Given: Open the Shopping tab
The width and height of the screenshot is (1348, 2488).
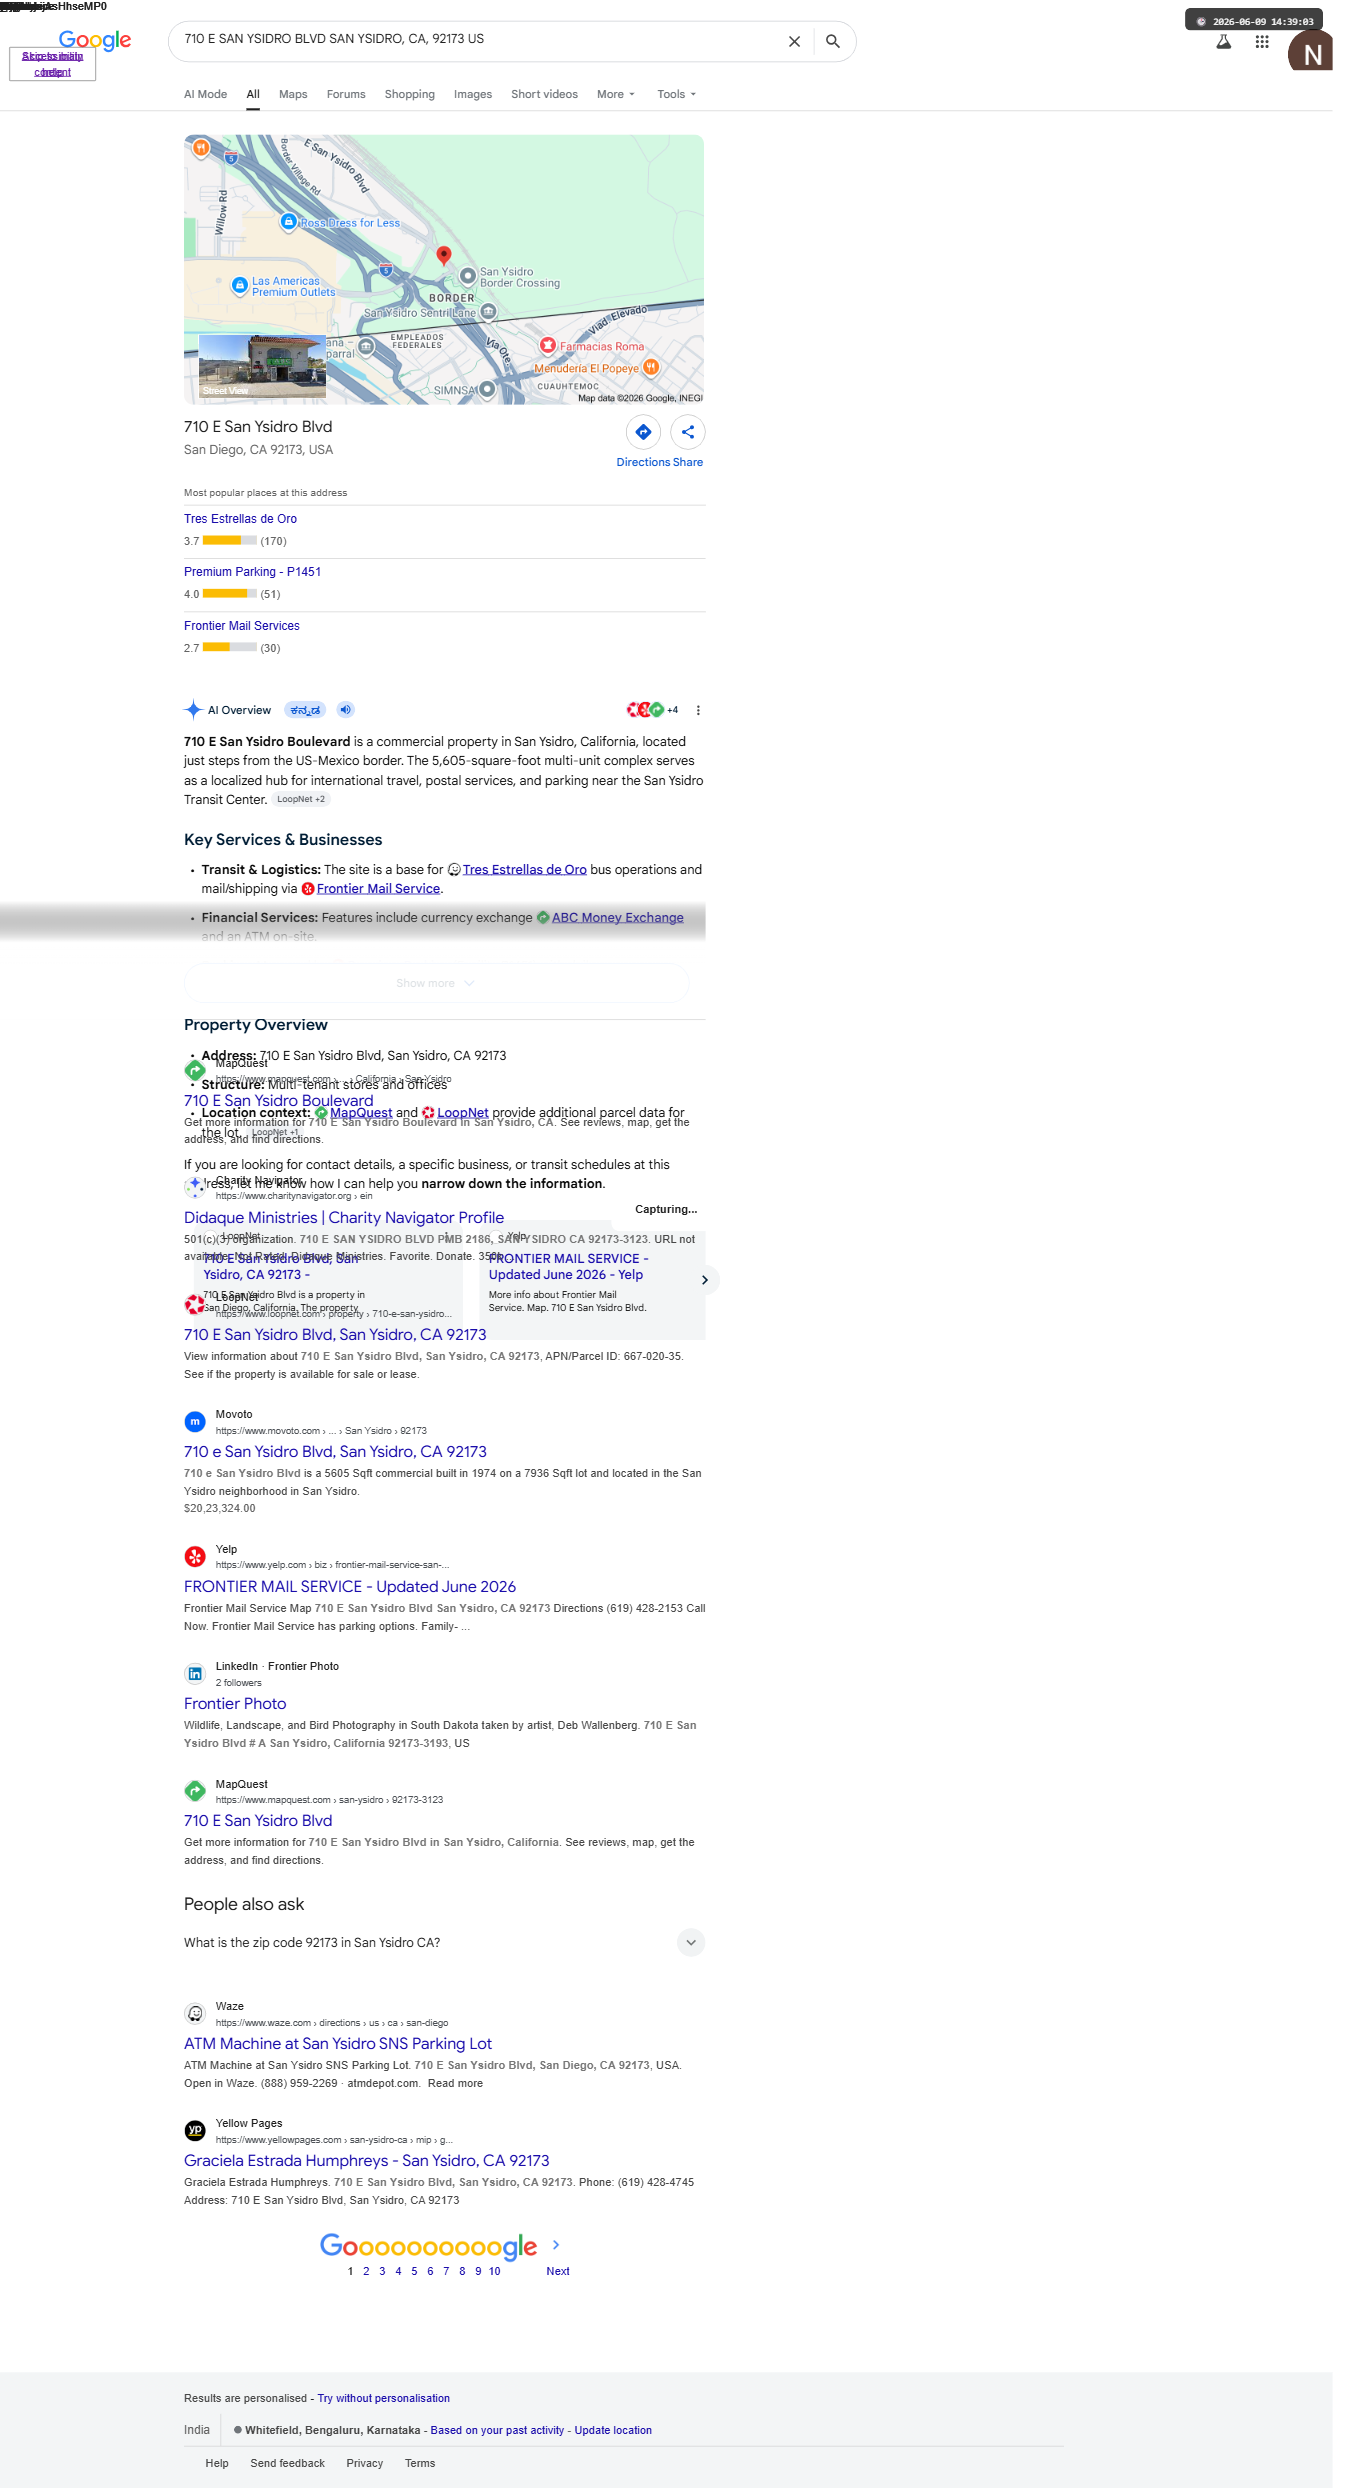Looking at the screenshot, I should (410, 94).
